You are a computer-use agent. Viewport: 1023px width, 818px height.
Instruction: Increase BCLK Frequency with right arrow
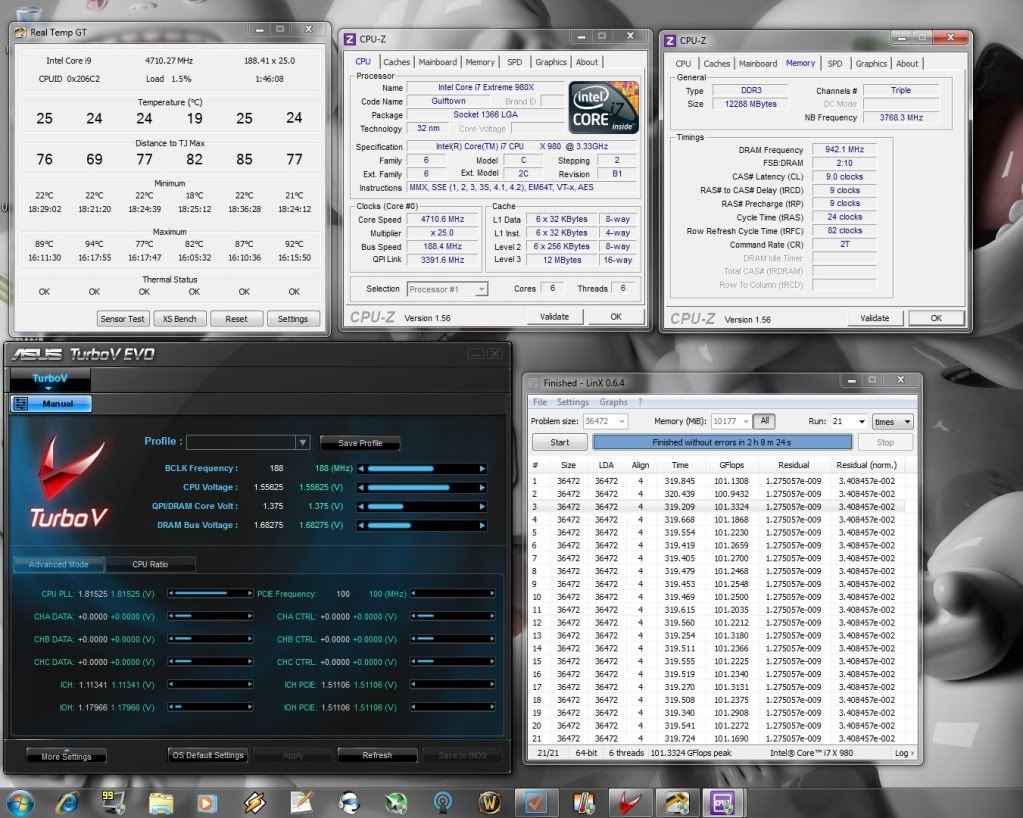click(482, 468)
